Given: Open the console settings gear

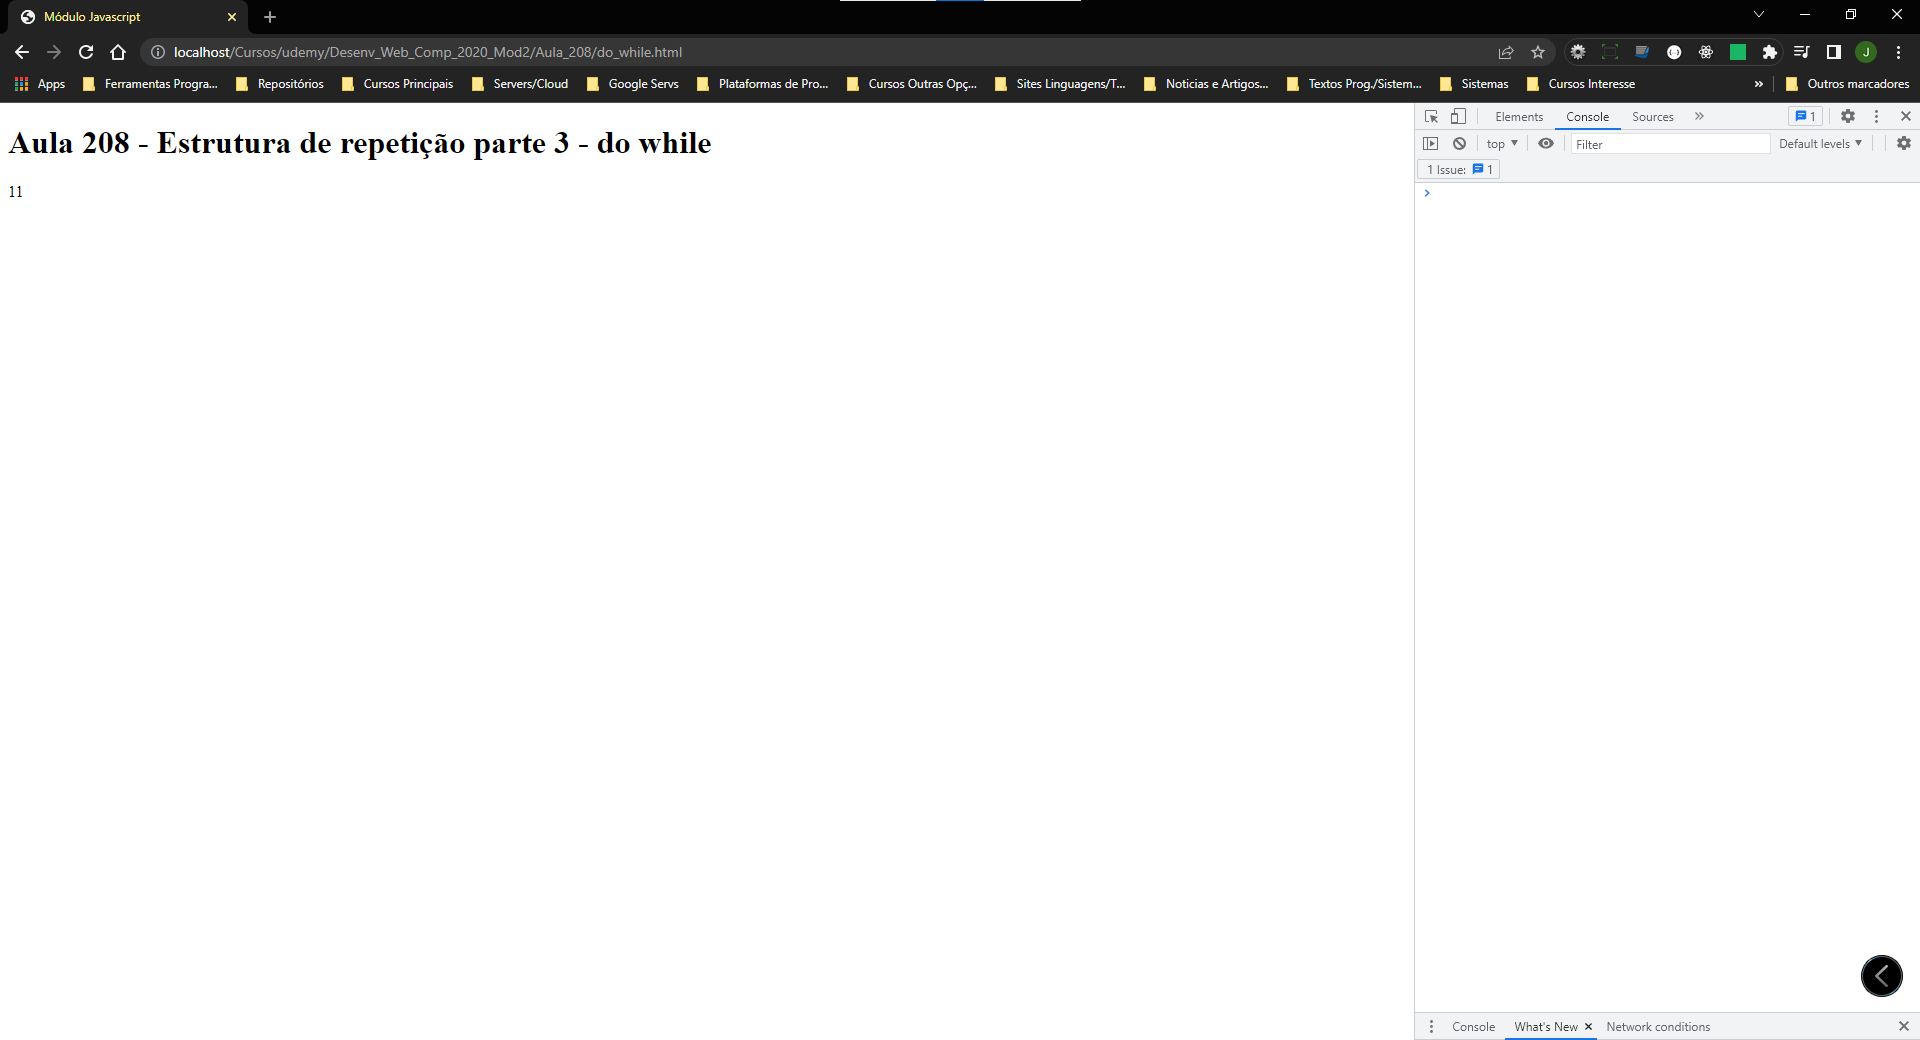Looking at the screenshot, I should [x=1904, y=144].
